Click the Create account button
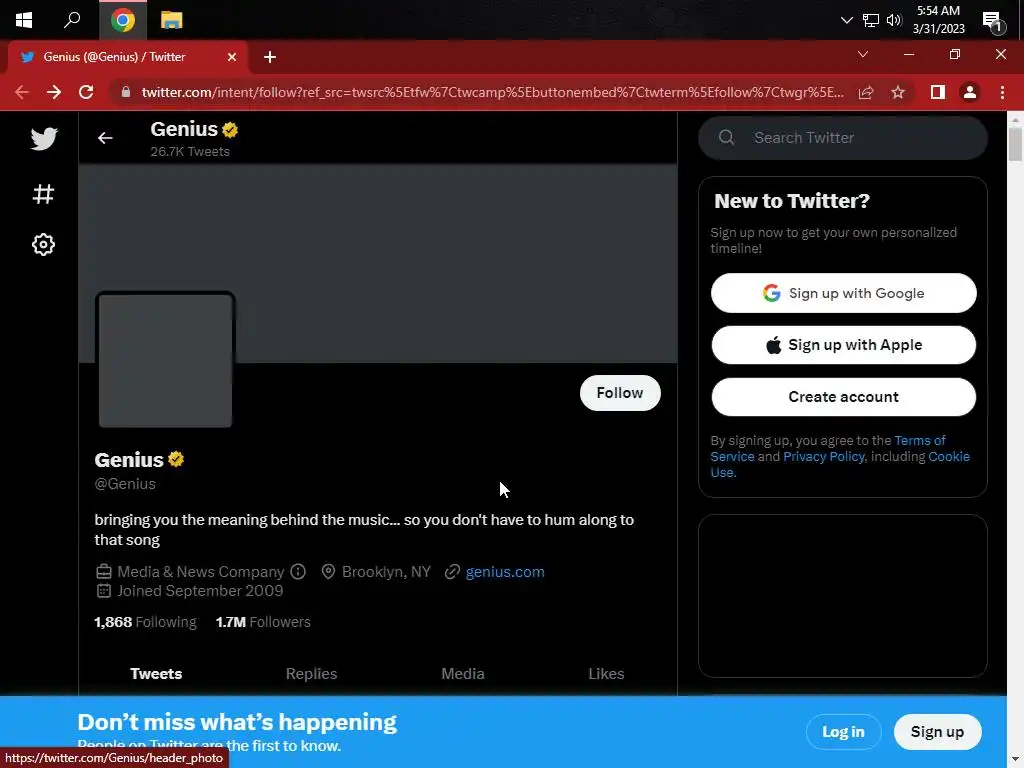Screen dimensions: 1024x768 (843, 397)
